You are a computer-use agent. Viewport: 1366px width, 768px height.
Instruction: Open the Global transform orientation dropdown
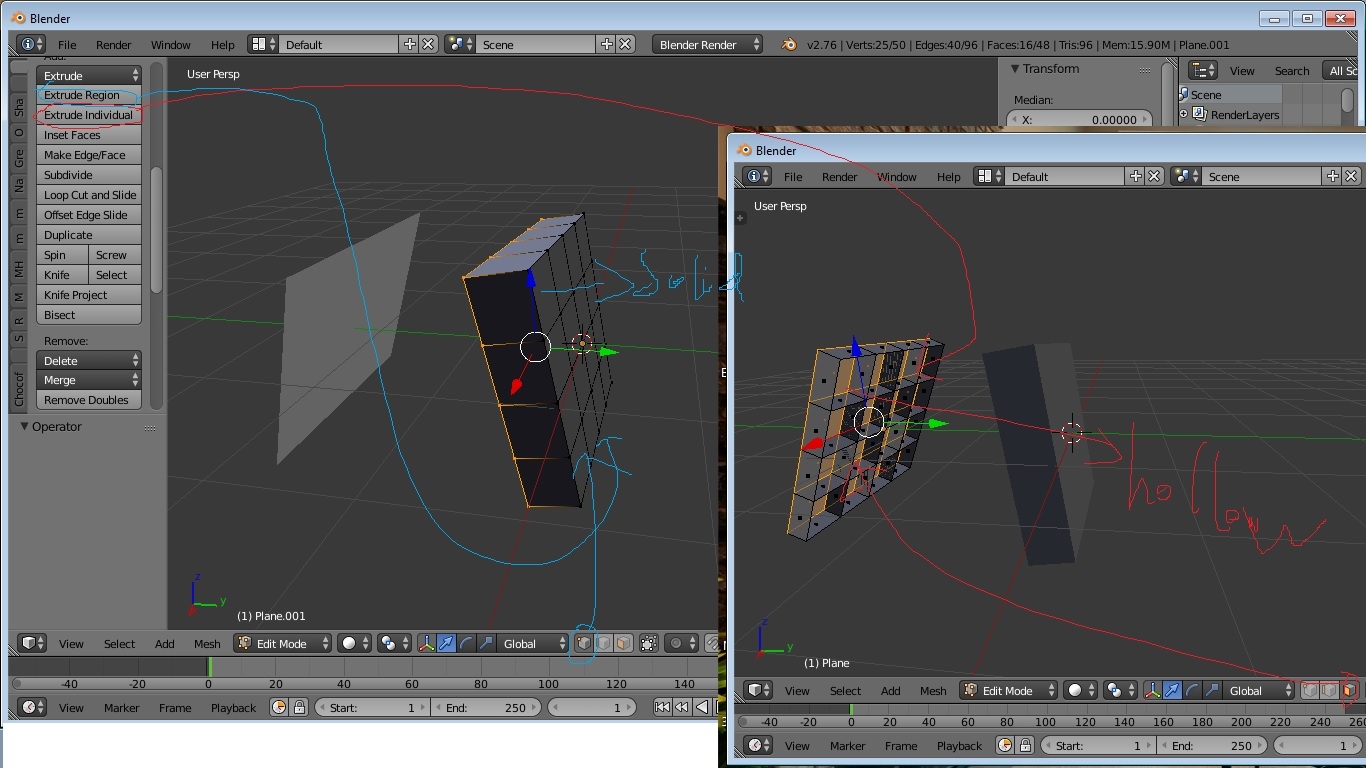[532, 643]
